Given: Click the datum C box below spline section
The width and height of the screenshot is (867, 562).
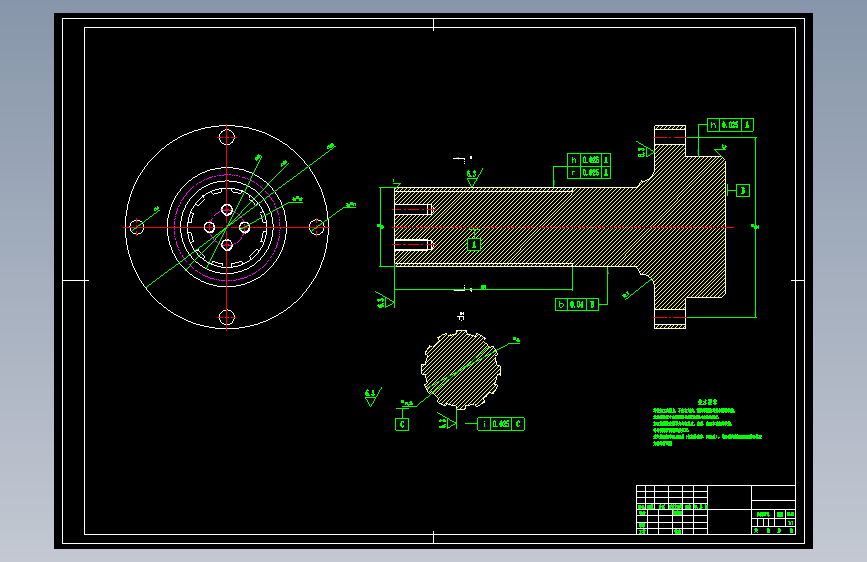Looking at the screenshot, I should 402,424.
